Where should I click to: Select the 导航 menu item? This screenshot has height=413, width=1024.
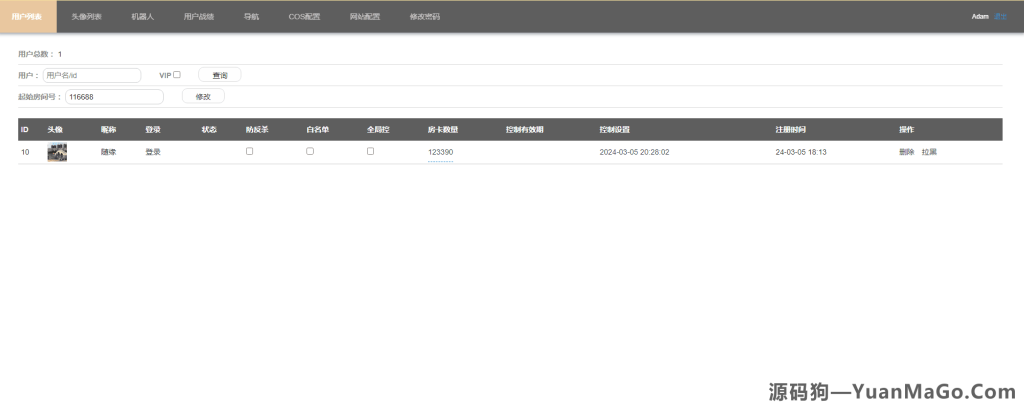coord(251,17)
